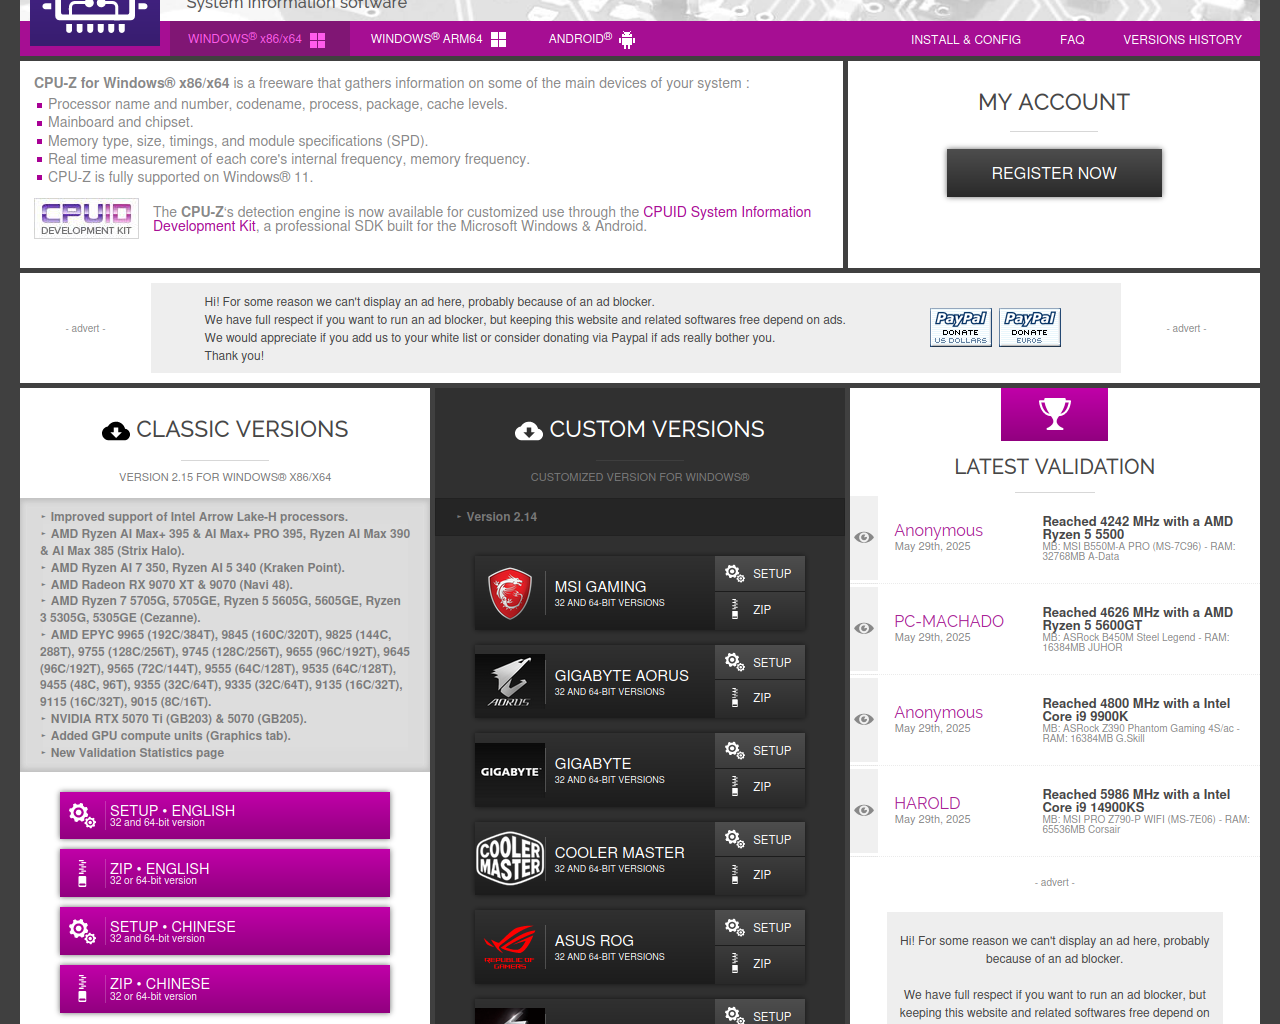Image resolution: width=1280 pixels, height=1024 pixels.
Task: Click the MSI Gaming dragon logo
Action: 510,593
